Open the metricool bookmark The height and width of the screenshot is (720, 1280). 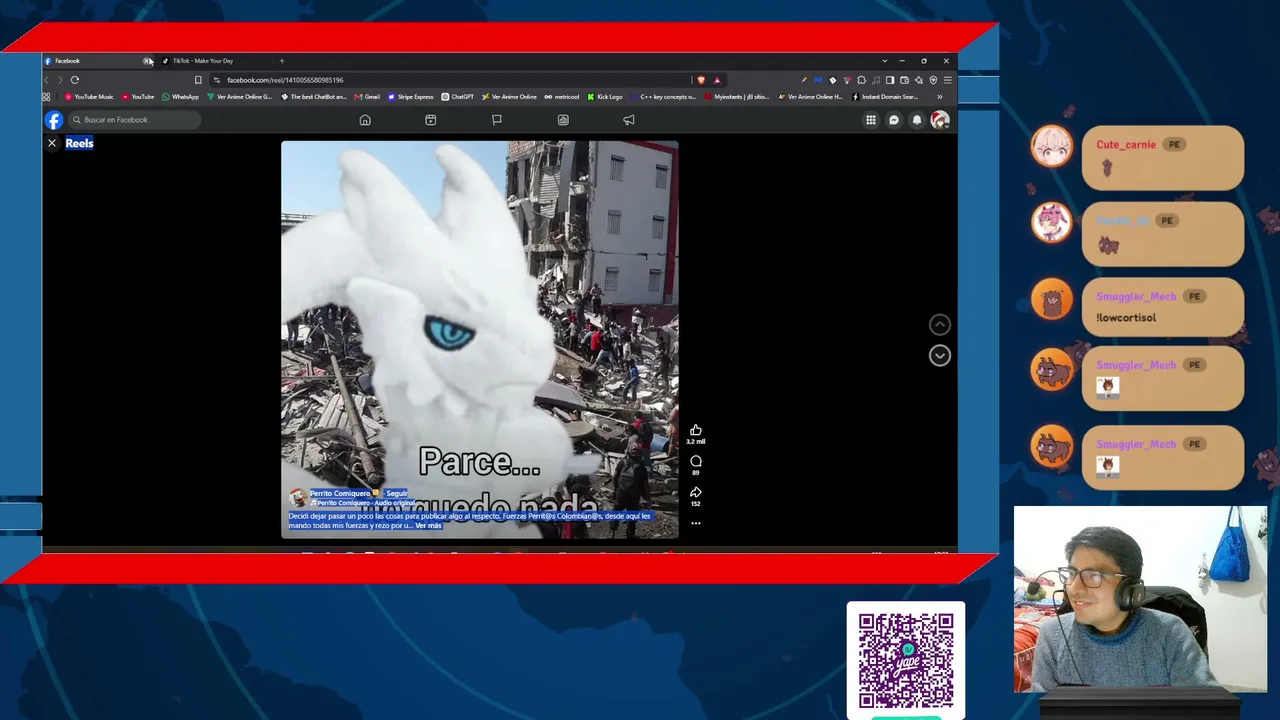point(562,97)
